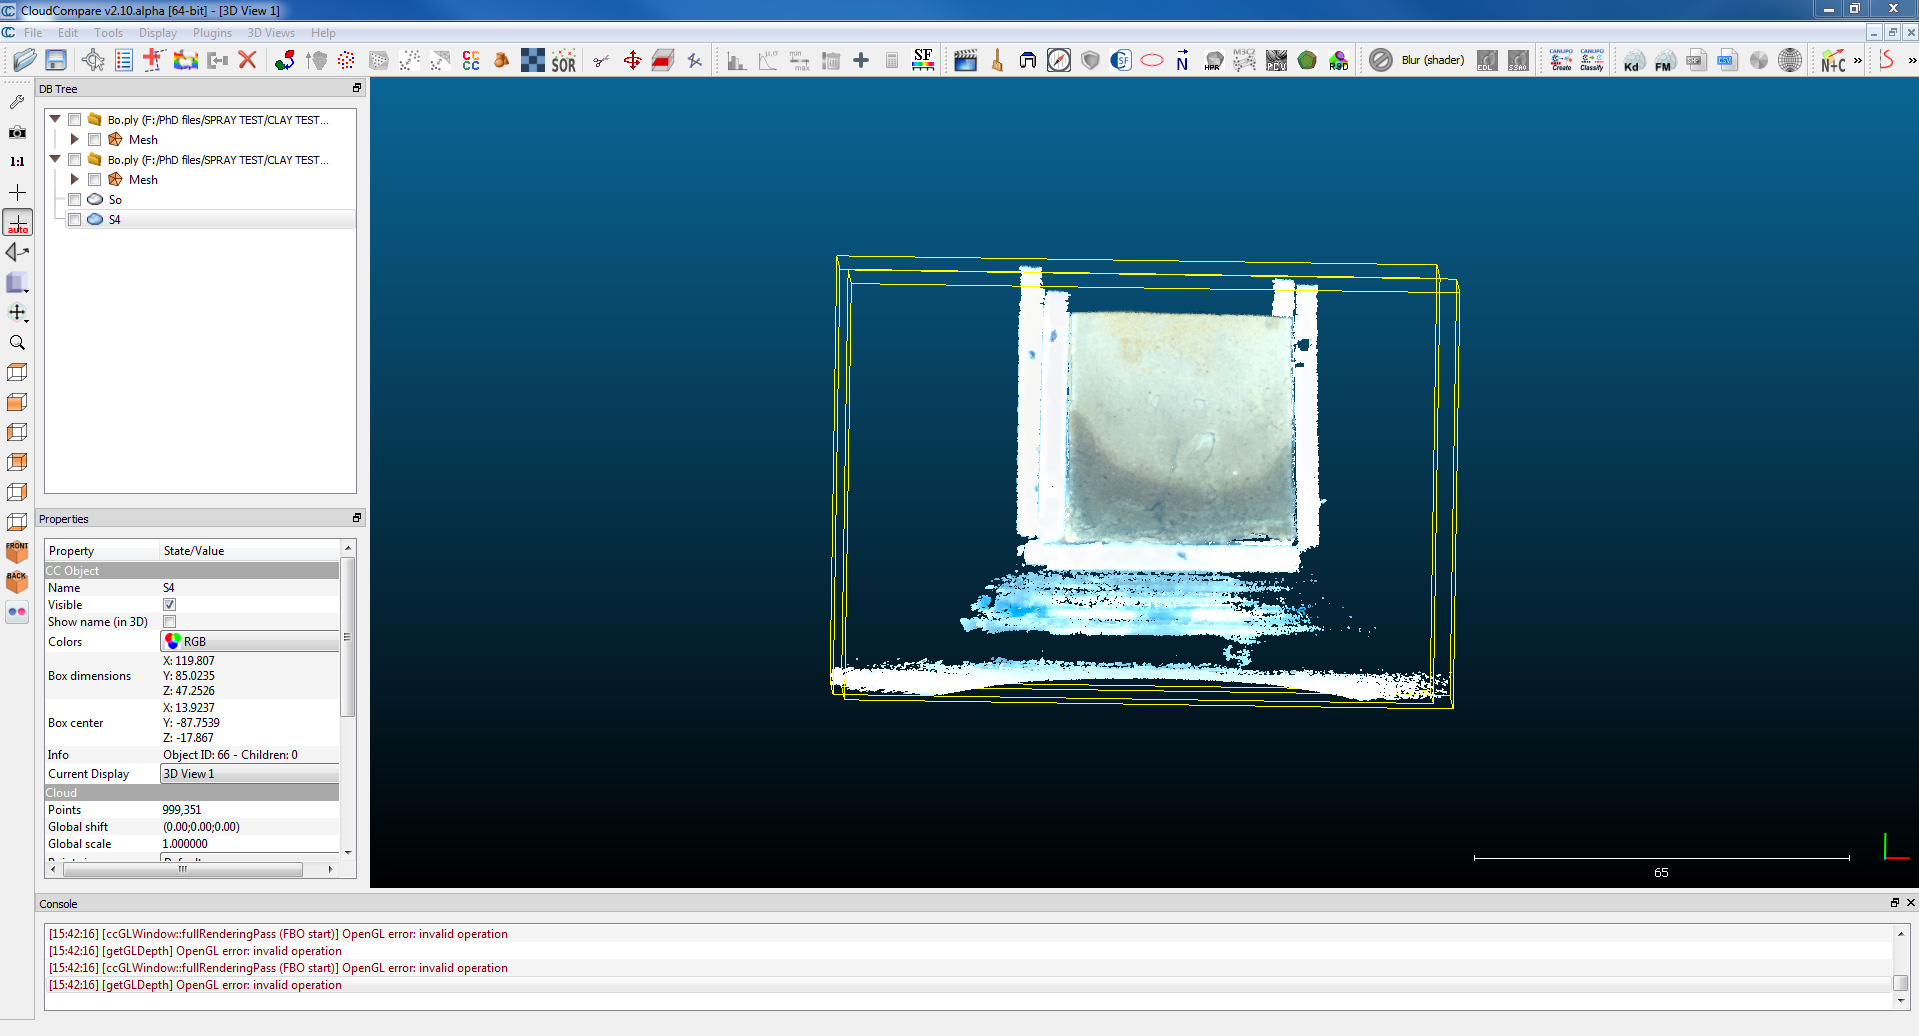The height and width of the screenshot is (1036, 1919).
Task: Click the RANSAC shape detection icon
Action: [x=1338, y=60]
